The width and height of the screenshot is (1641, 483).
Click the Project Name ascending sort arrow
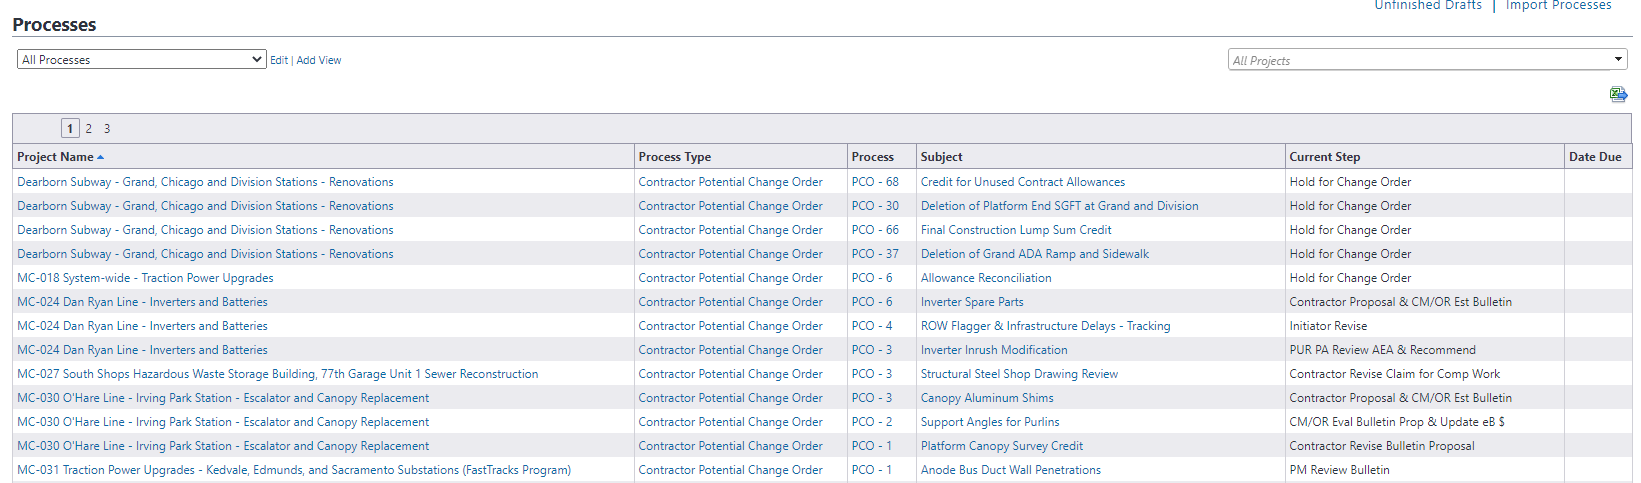point(101,157)
